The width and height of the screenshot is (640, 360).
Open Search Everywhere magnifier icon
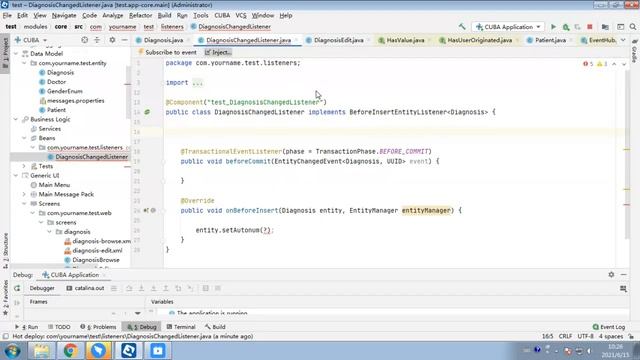pyautogui.click(x=633, y=27)
